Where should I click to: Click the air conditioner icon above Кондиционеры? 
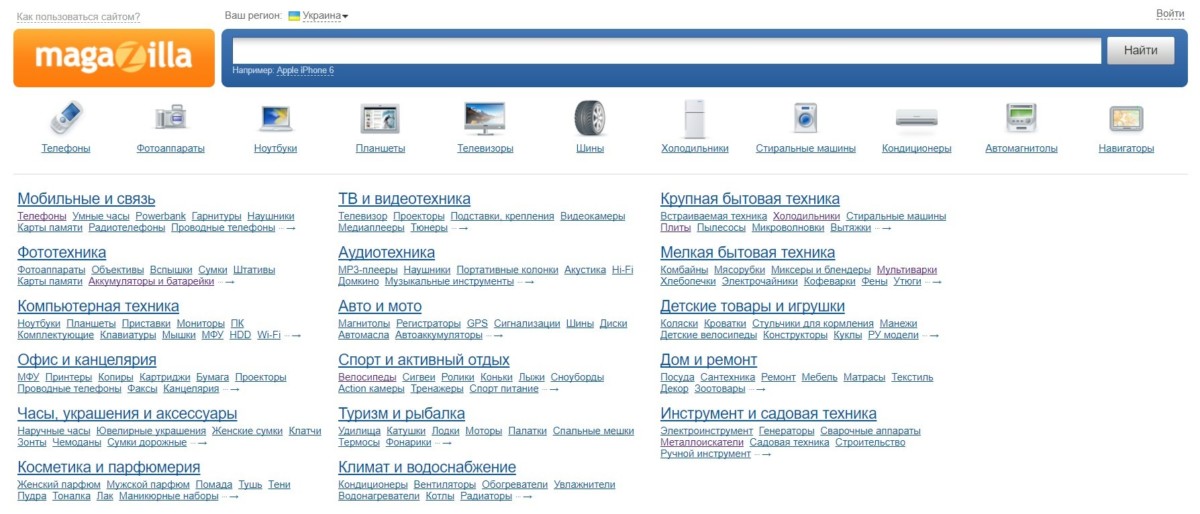coord(916,119)
